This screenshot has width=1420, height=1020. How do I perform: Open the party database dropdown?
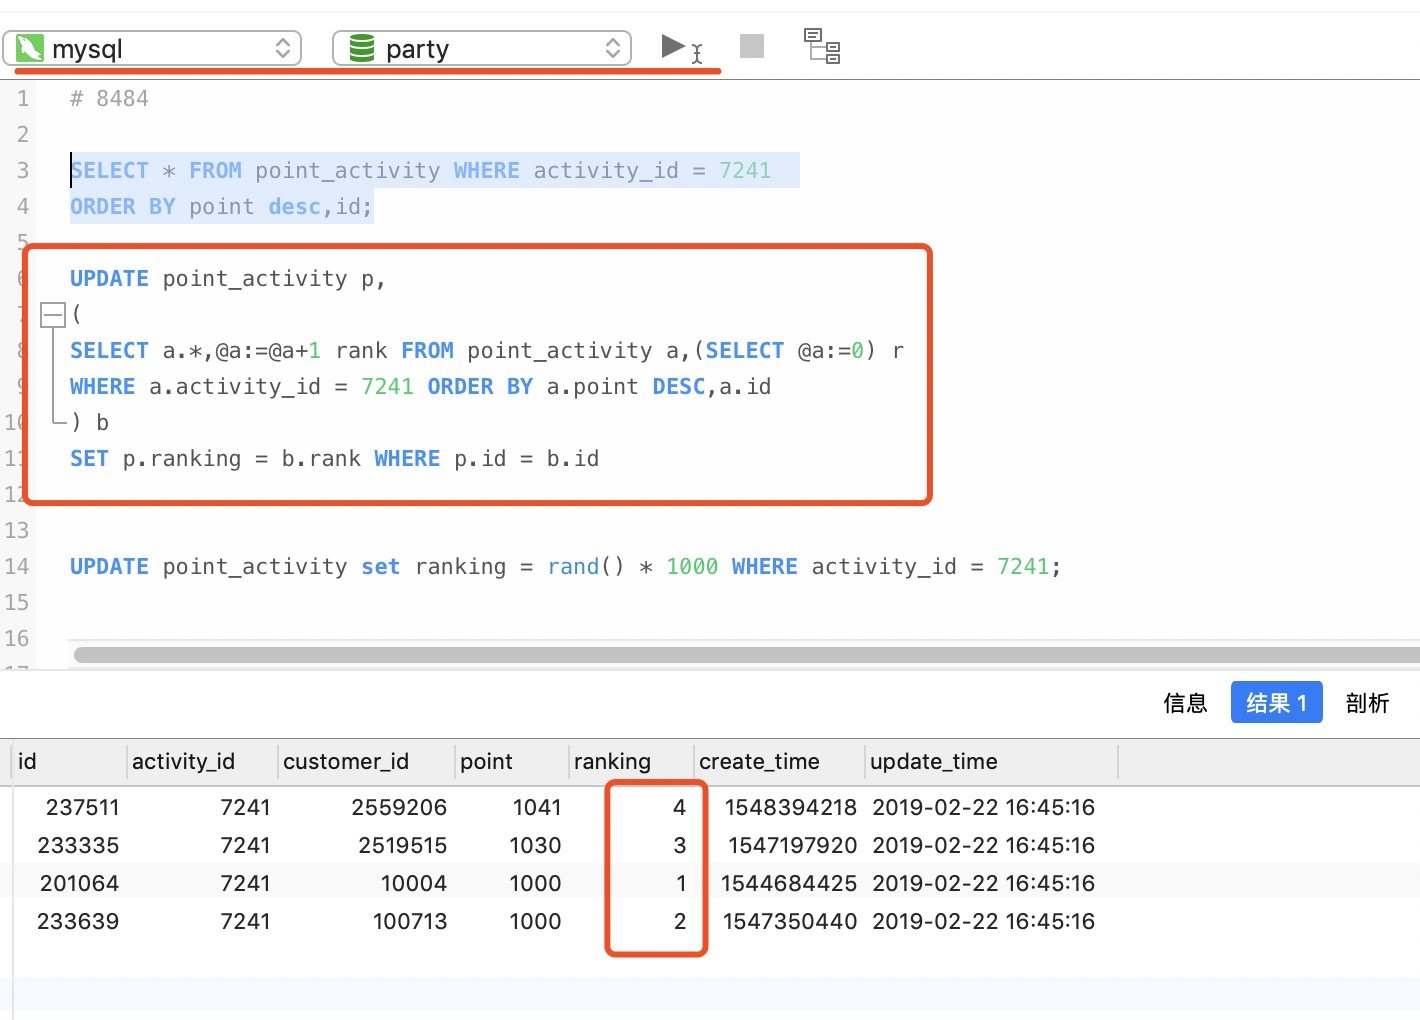coord(482,48)
